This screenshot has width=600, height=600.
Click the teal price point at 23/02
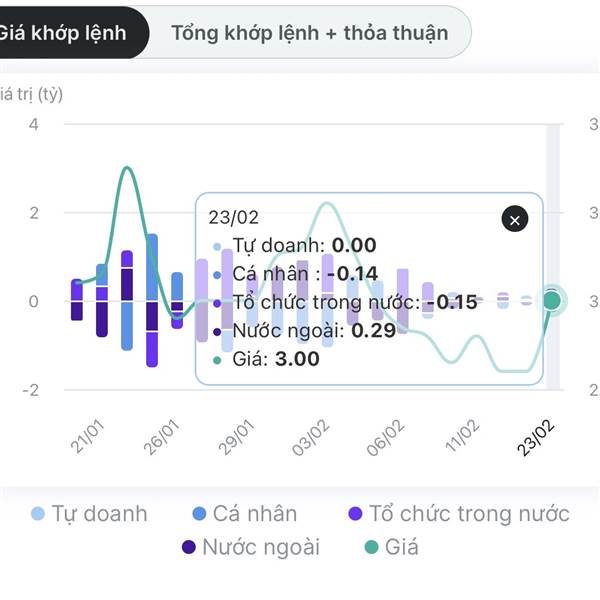(552, 300)
